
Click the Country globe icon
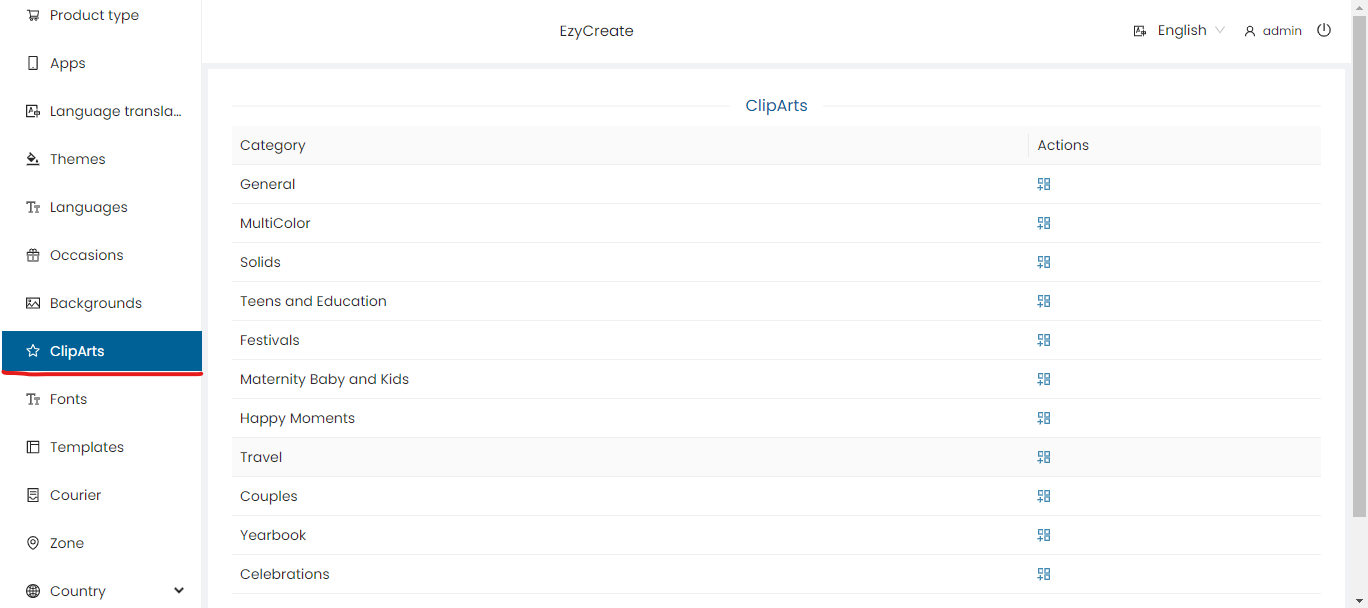coord(33,591)
